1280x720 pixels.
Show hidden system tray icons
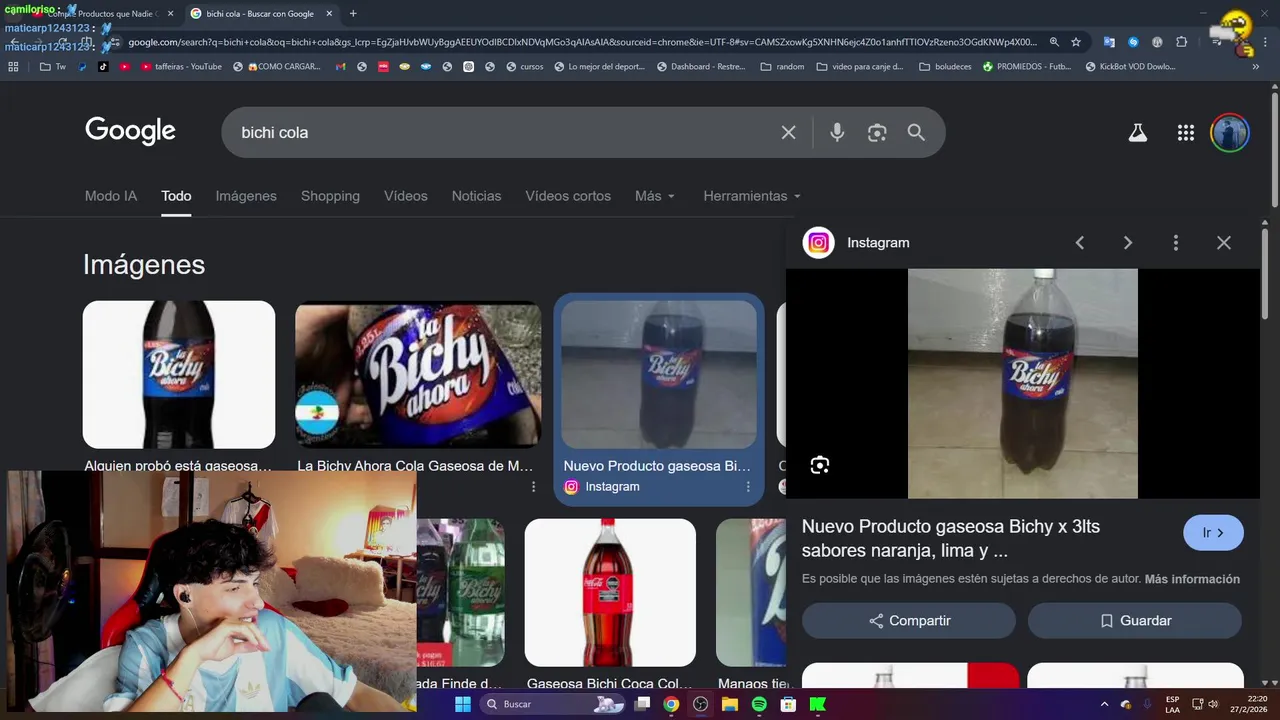pyautogui.click(x=1104, y=704)
